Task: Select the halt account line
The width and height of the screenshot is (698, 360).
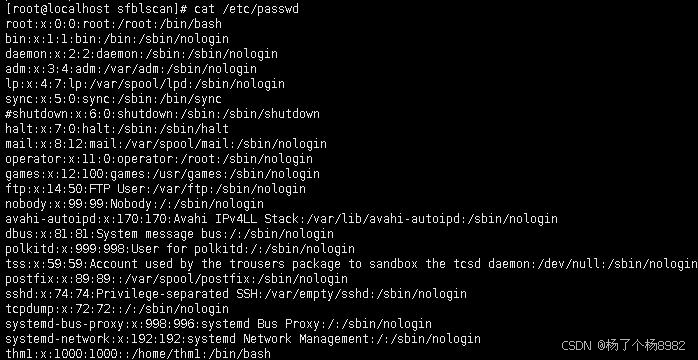Action: [x=117, y=129]
